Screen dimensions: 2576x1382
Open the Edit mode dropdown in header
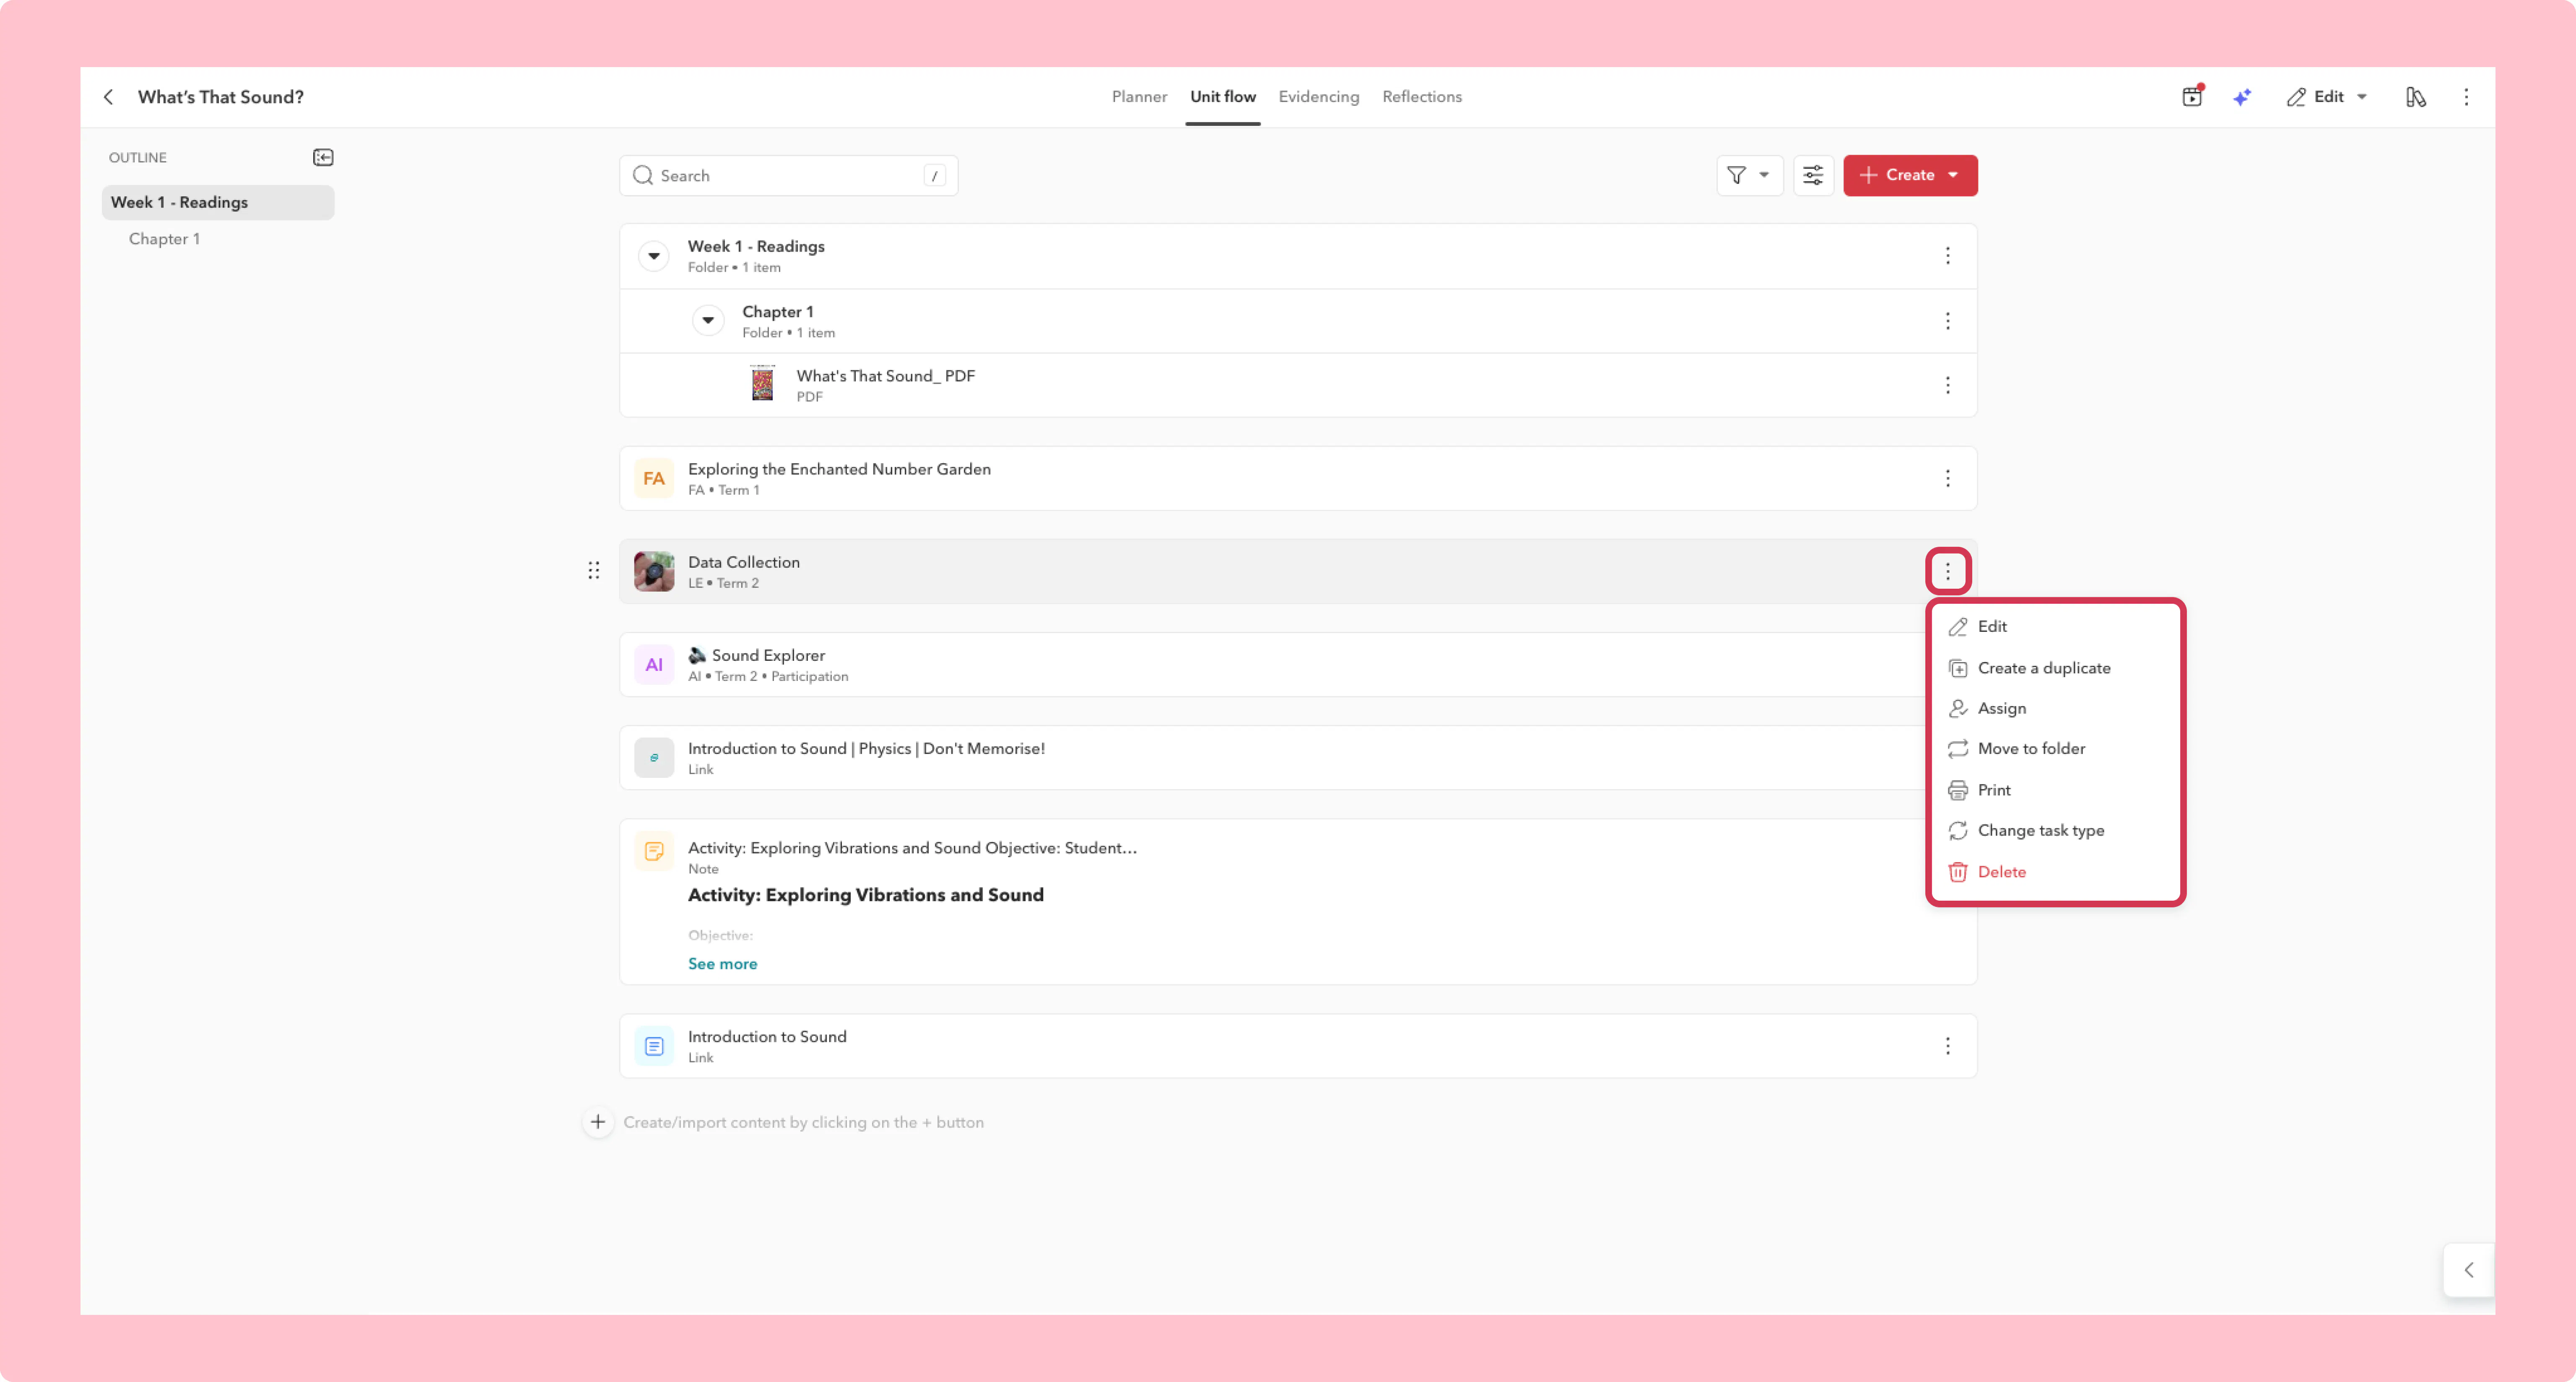click(2328, 97)
